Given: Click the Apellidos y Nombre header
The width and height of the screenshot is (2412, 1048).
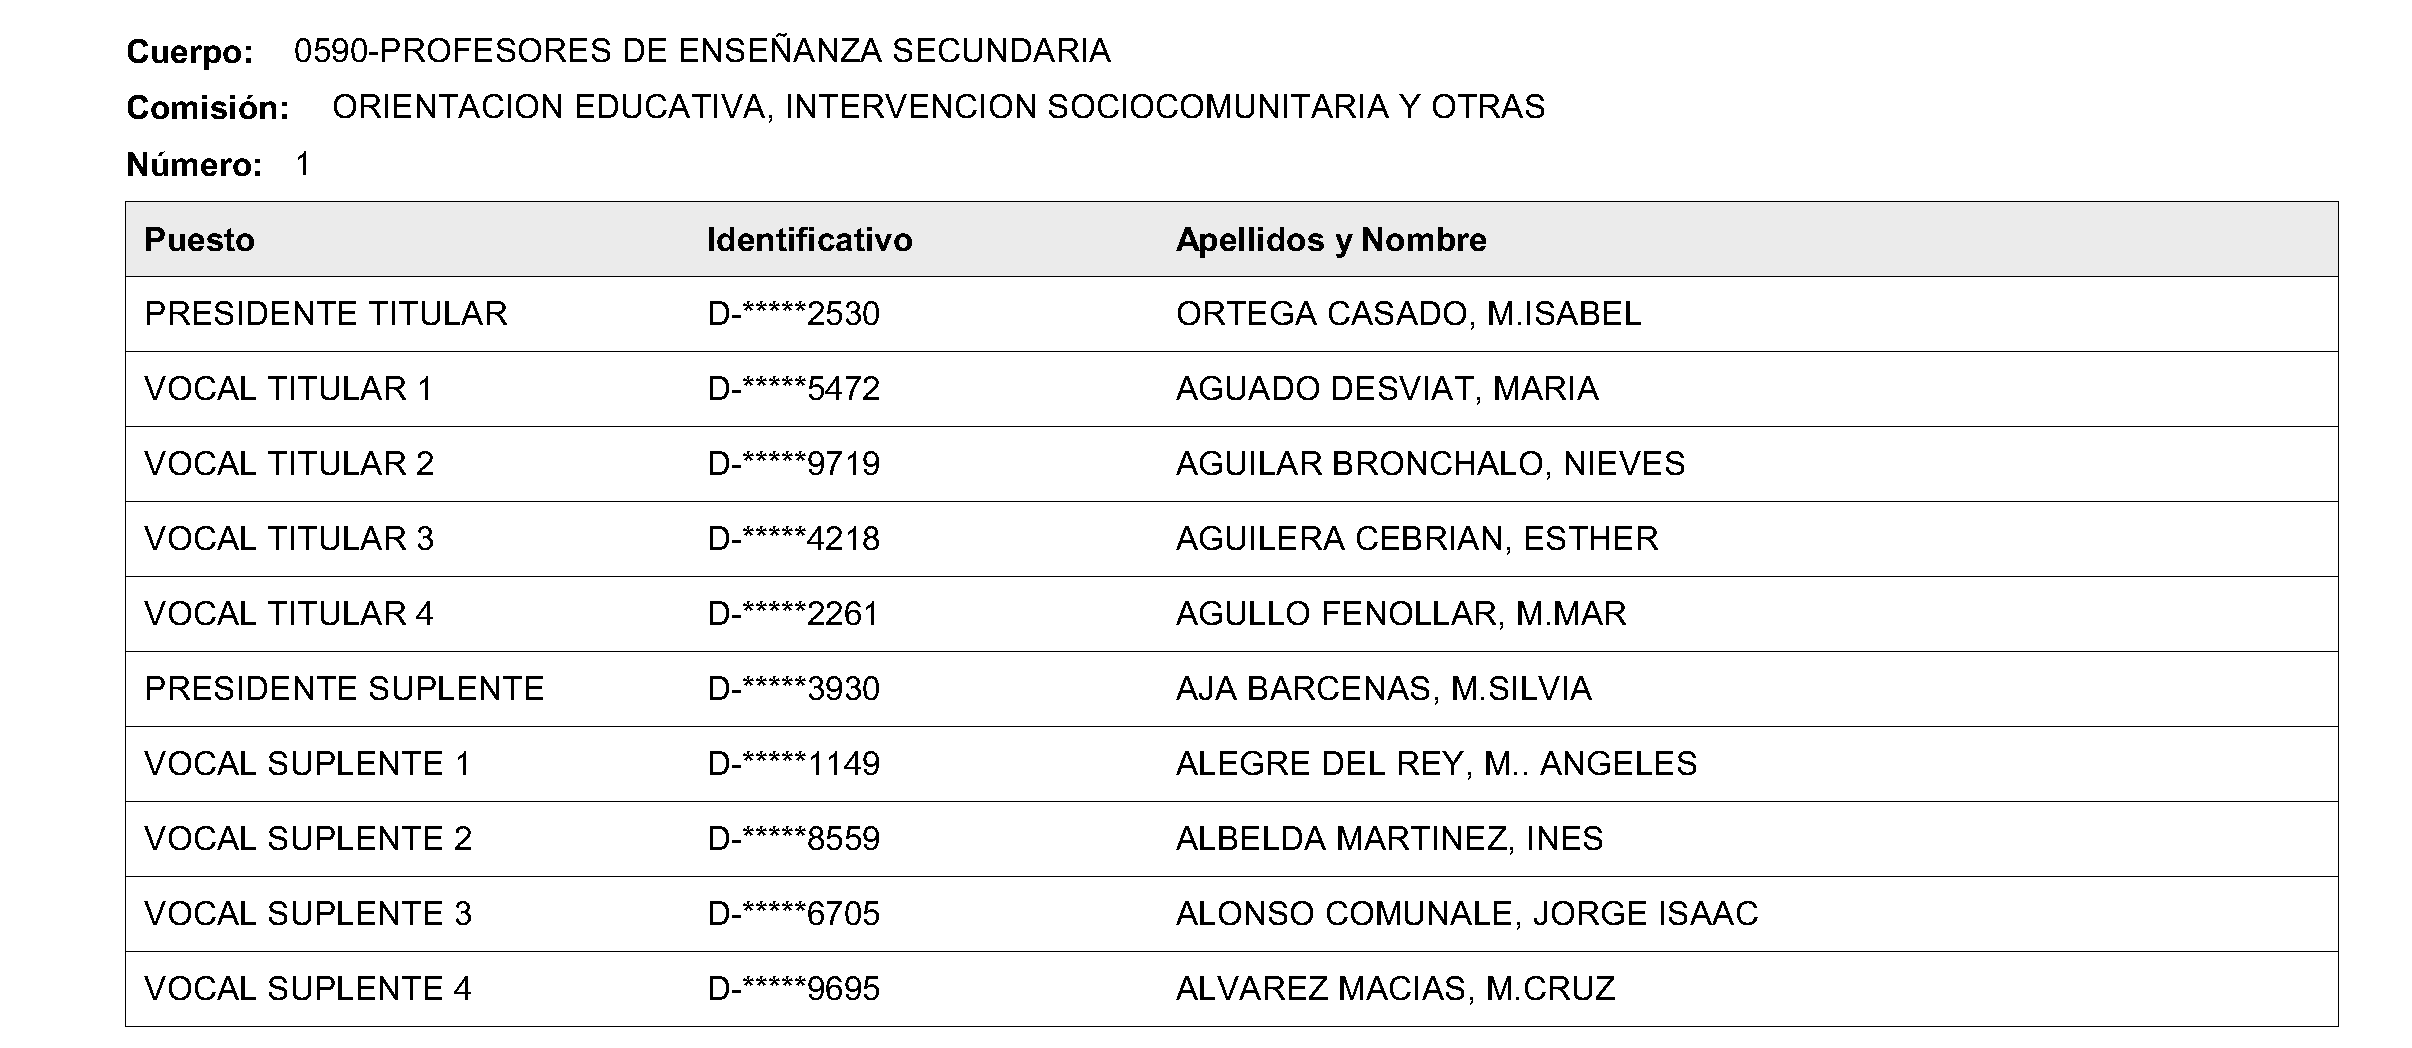Looking at the screenshot, I should [x=1330, y=240].
